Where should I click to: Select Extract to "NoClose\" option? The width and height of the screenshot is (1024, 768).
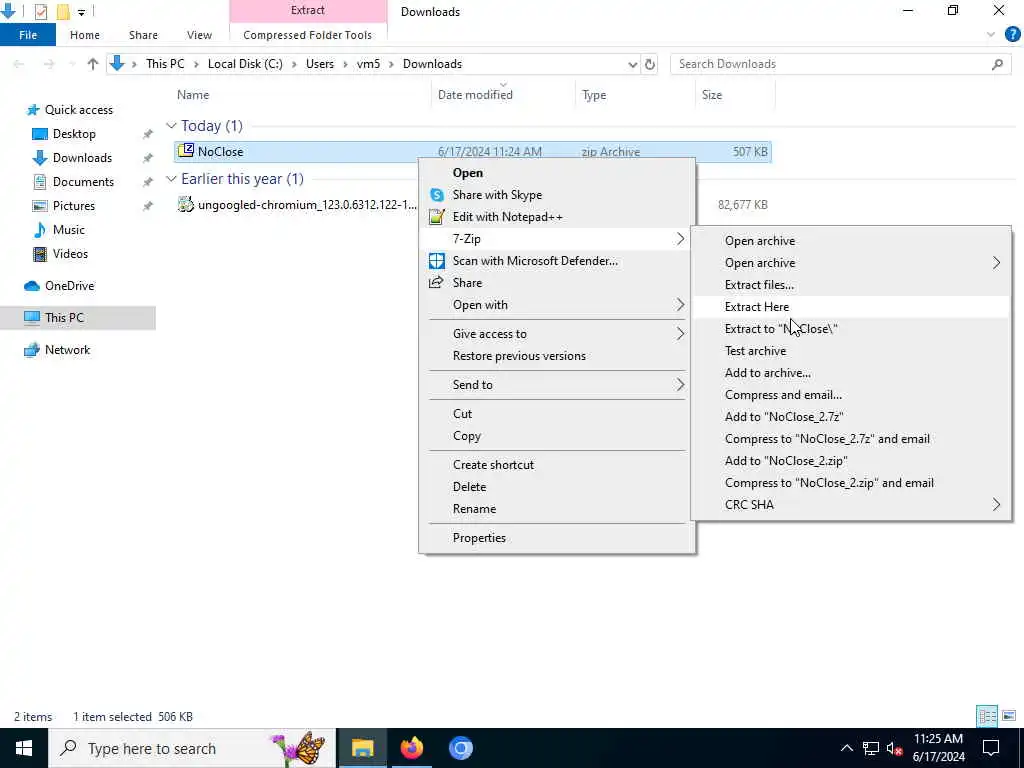(851, 328)
